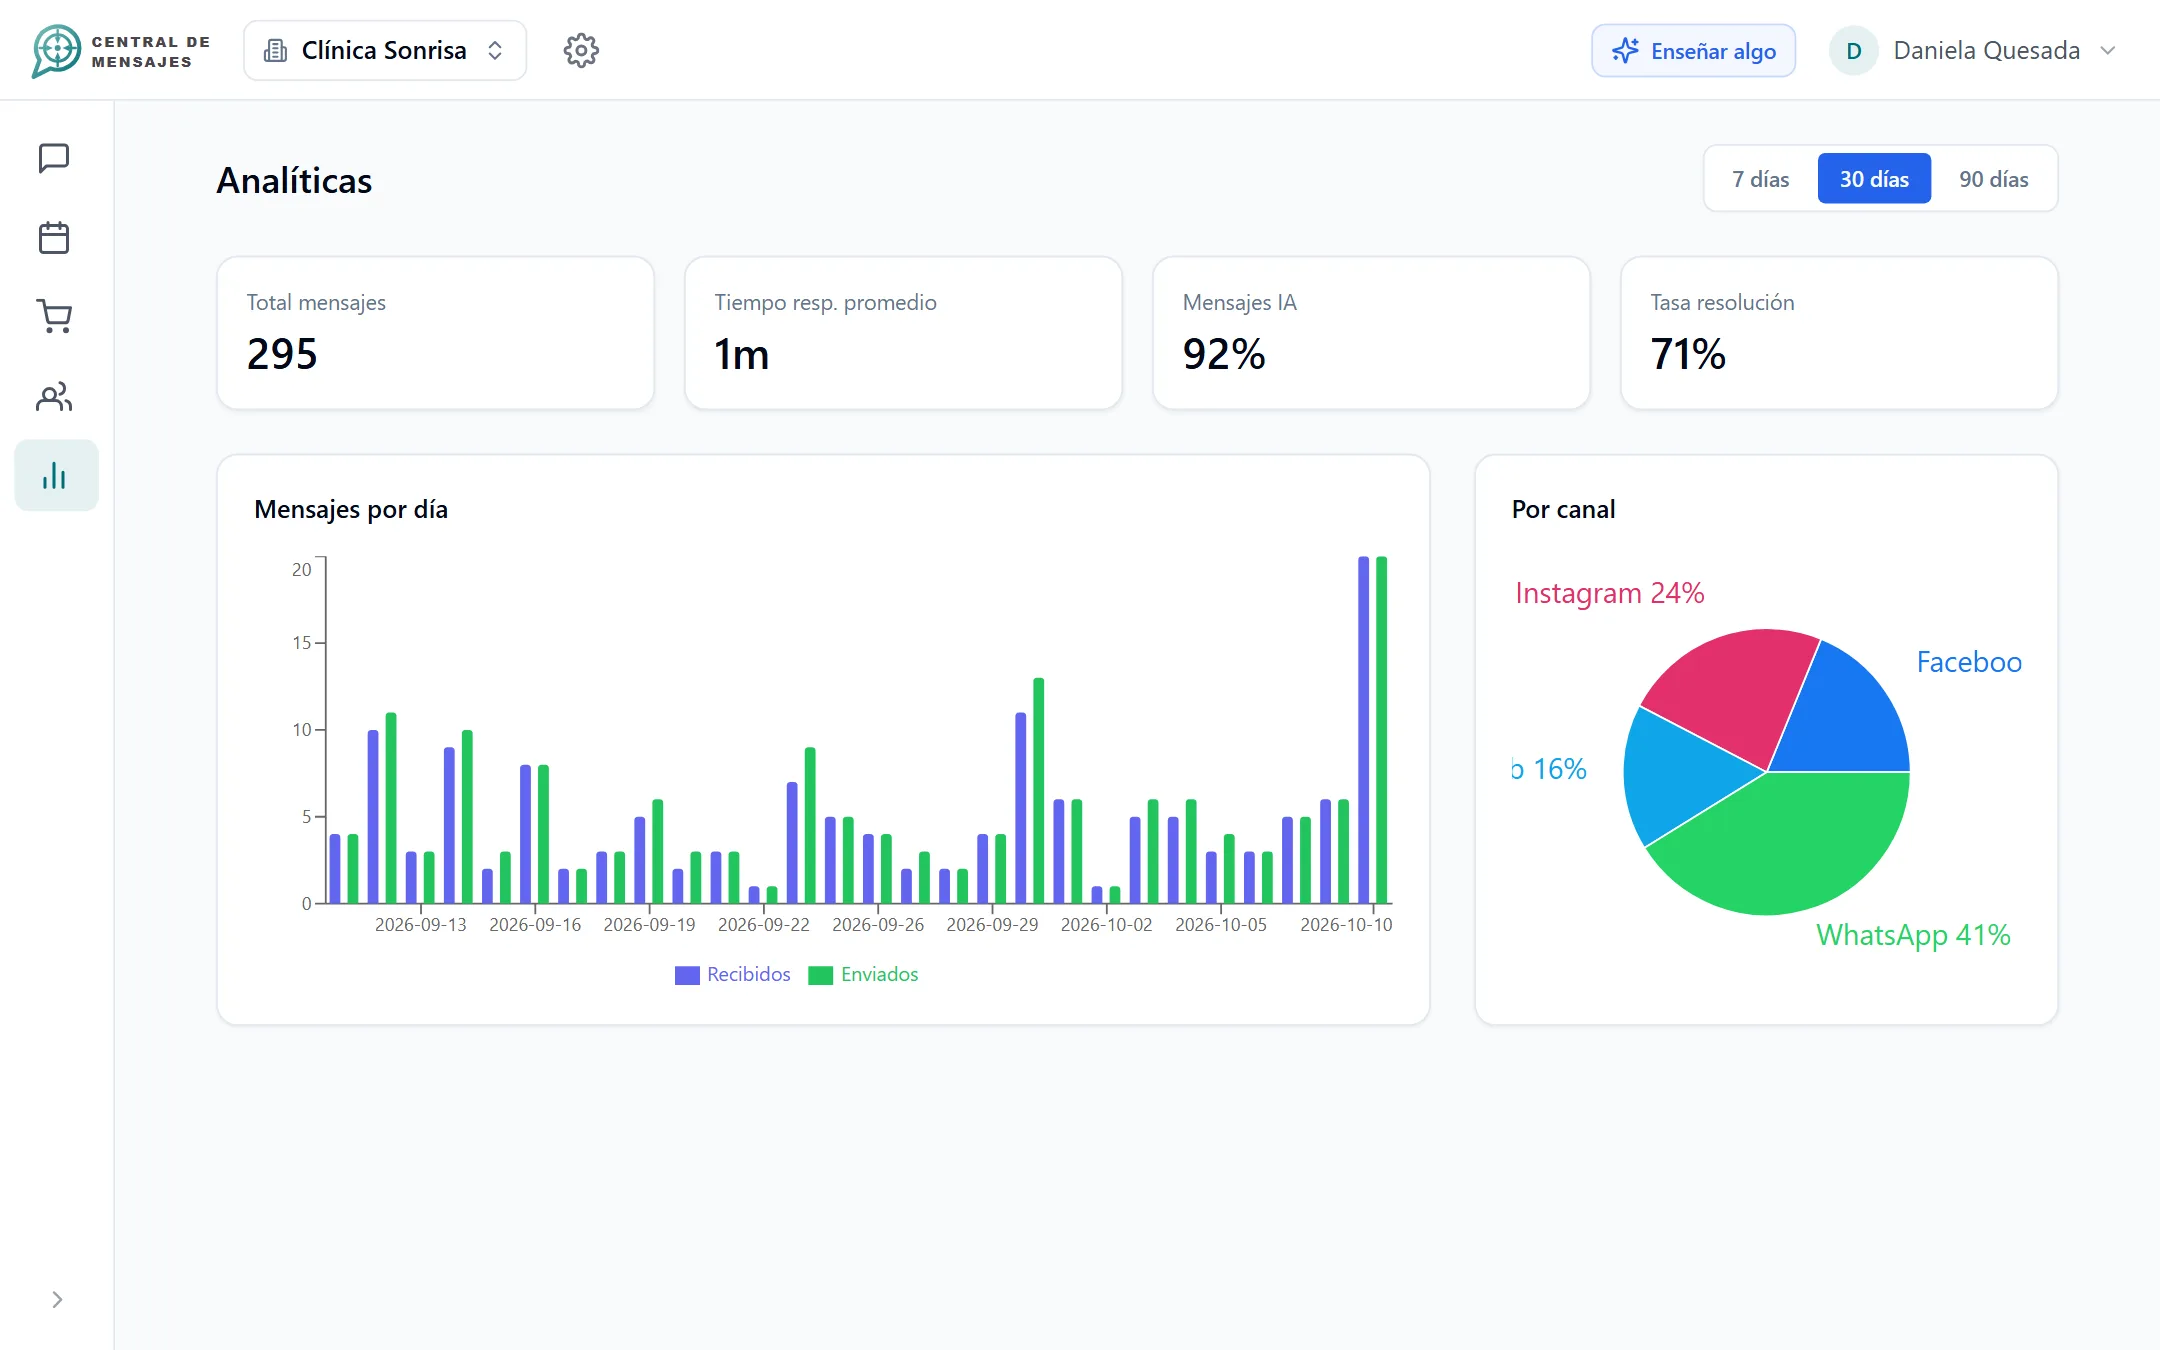This screenshot has height=1350, width=2160.
Task: Select the 30 días range option
Action: (x=1874, y=179)
